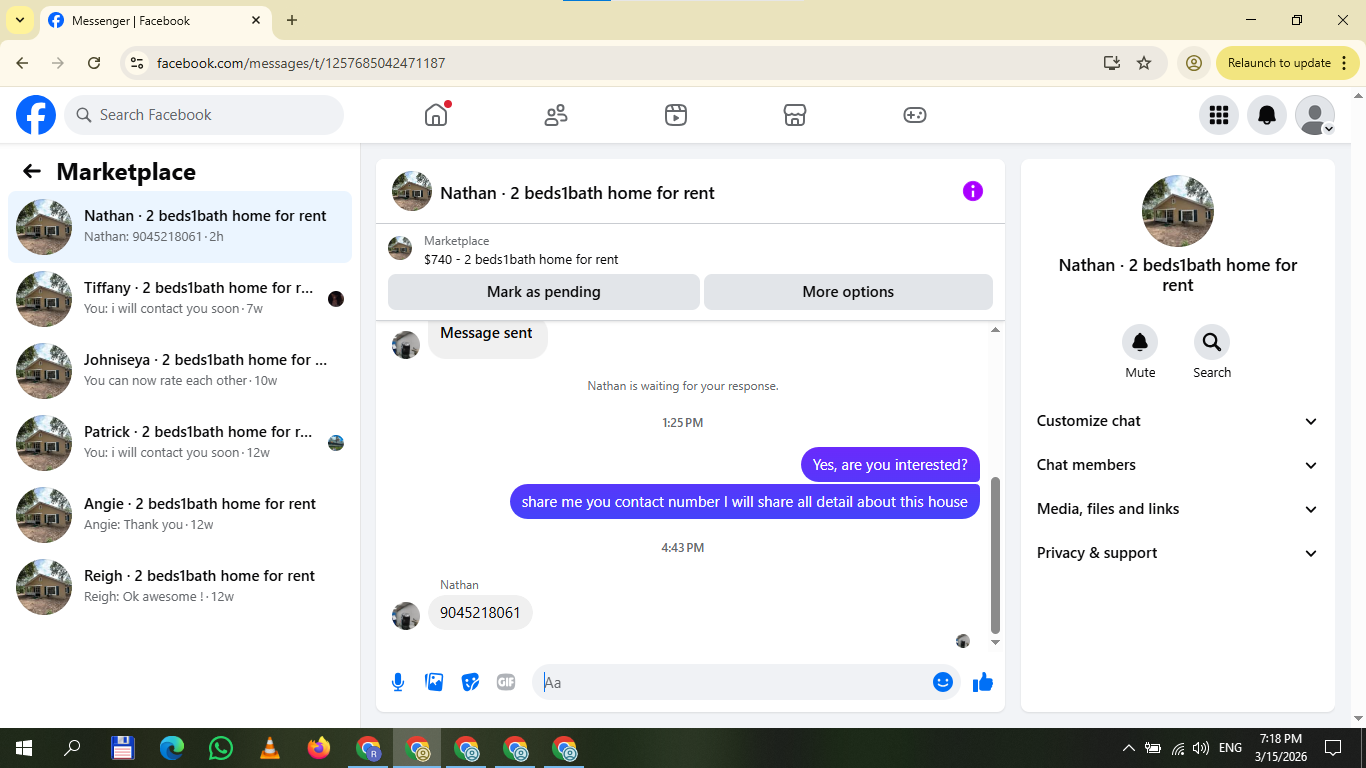Open Angie's conversation in the list
1366x768 pixels.
180,515
